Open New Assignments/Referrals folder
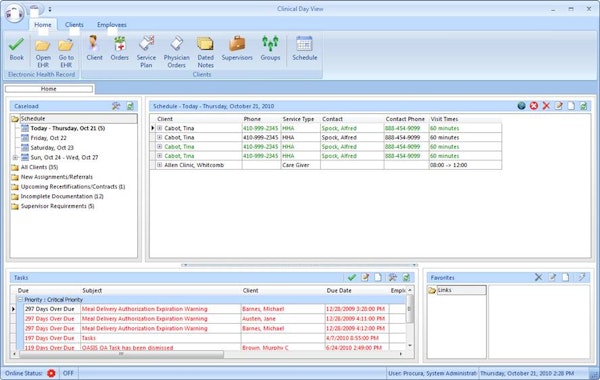This screenshot has height=380, width=600. 57,177
